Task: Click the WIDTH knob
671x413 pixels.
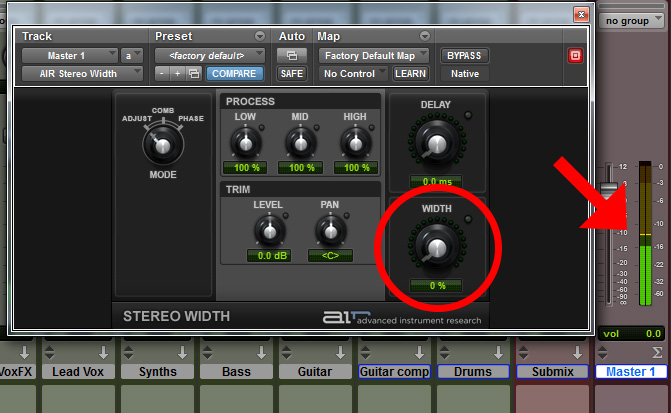Action: pyautogui.click(x=435, y=245)
